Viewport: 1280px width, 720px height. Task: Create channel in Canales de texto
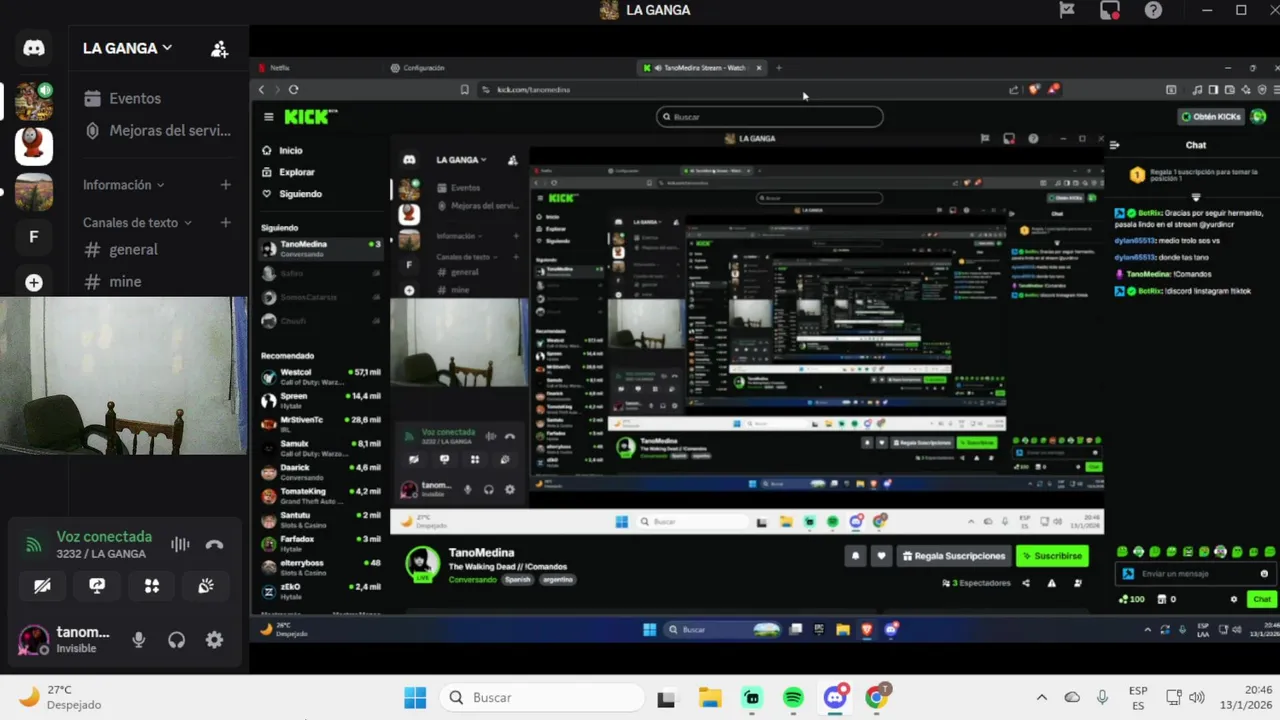[x=226, y=222]
